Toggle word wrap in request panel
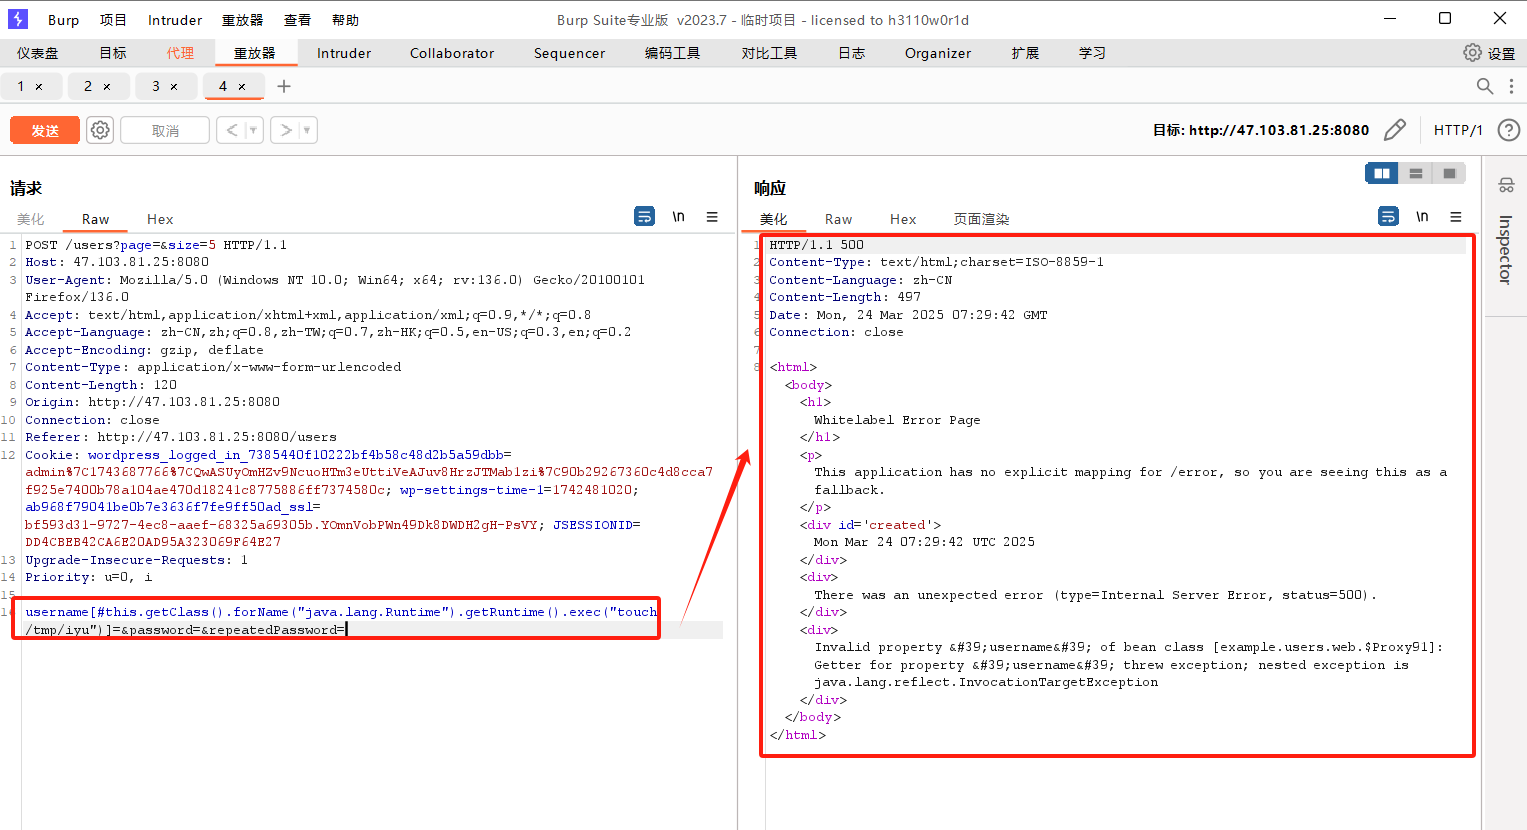The height and width of the screenshot is (830, 1527). pos(645,216)
